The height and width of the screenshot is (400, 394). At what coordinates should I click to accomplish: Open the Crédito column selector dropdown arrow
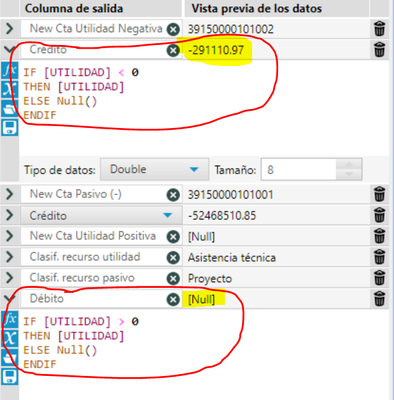[168, 215]
